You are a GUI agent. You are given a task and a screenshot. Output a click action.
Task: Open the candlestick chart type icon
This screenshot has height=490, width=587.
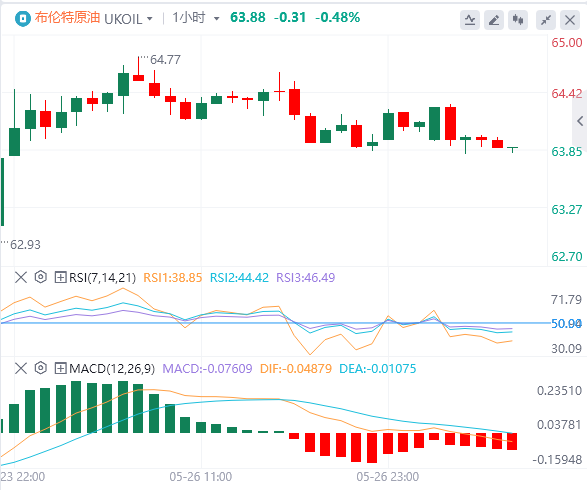pyautogui.click(x=518, y=19)
